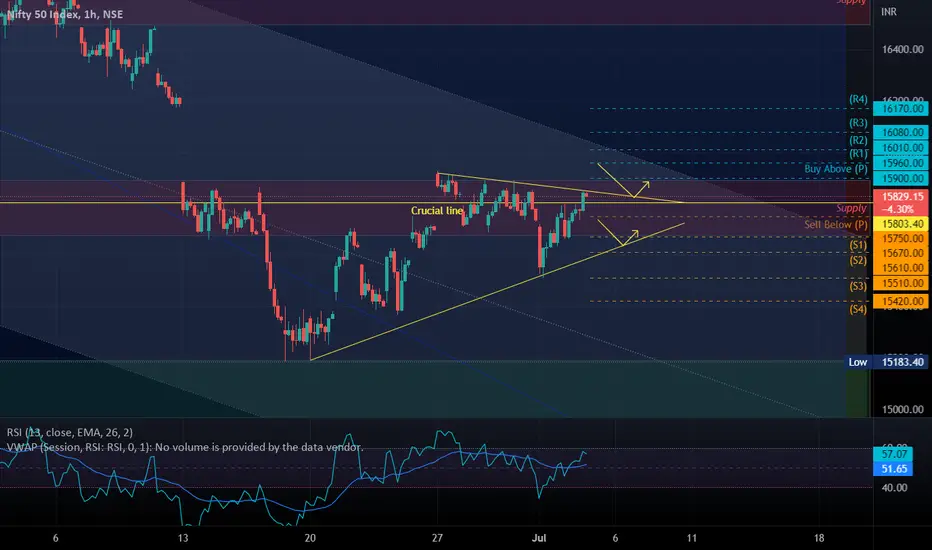Click the date label 18 on time axis
The image size is (932, 550).
[x=819, y=538]
